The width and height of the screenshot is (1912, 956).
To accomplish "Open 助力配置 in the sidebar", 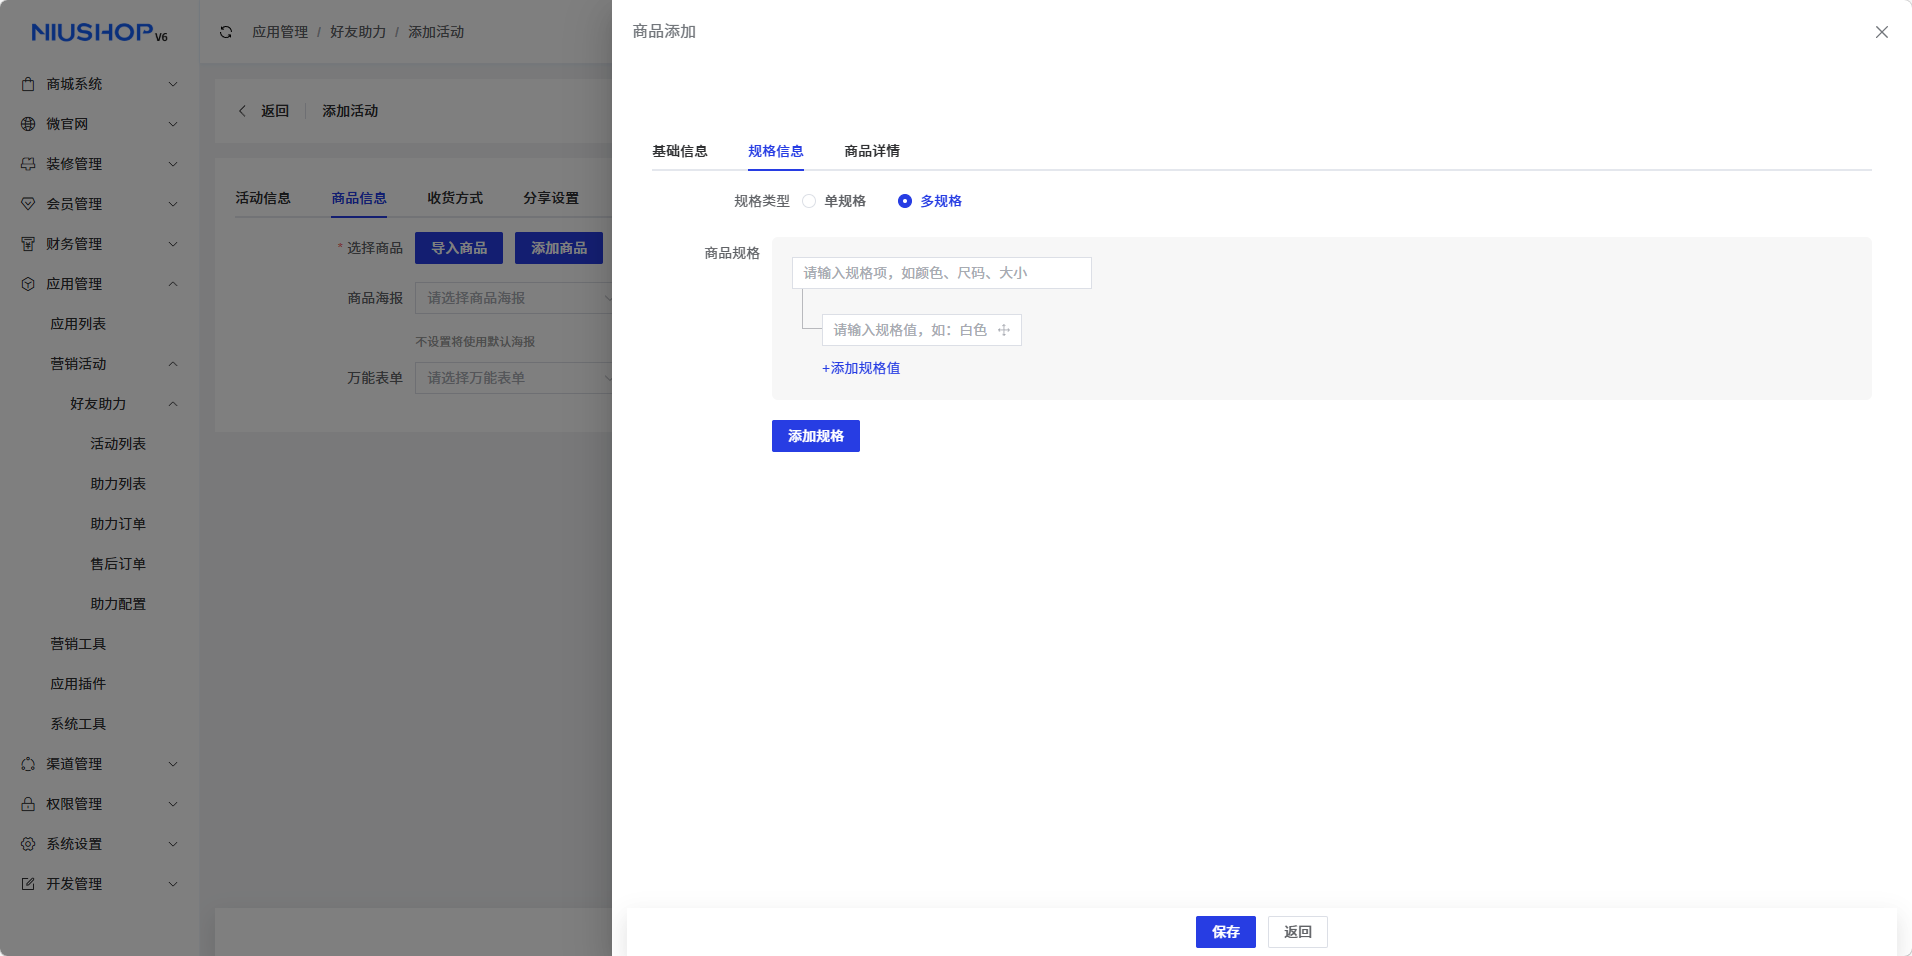I will [118, 604].
